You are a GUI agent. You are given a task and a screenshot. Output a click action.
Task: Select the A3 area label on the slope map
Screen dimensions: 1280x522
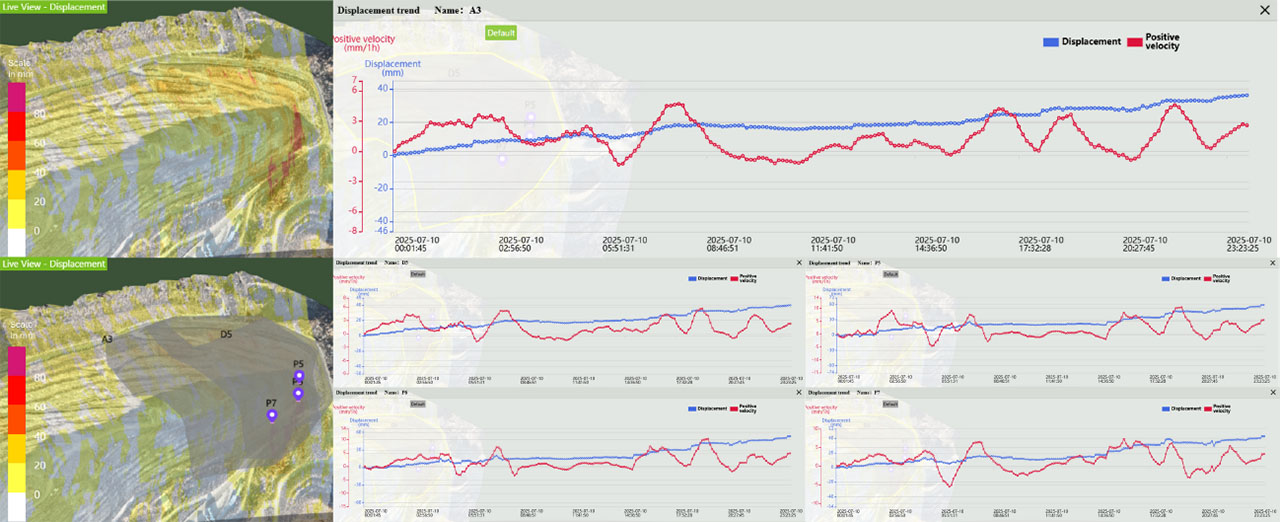107,340
